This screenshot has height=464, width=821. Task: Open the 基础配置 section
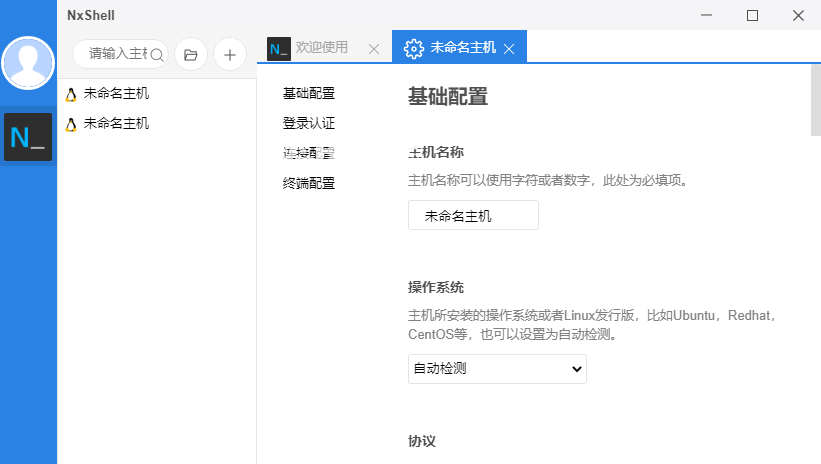pos(308,94)
